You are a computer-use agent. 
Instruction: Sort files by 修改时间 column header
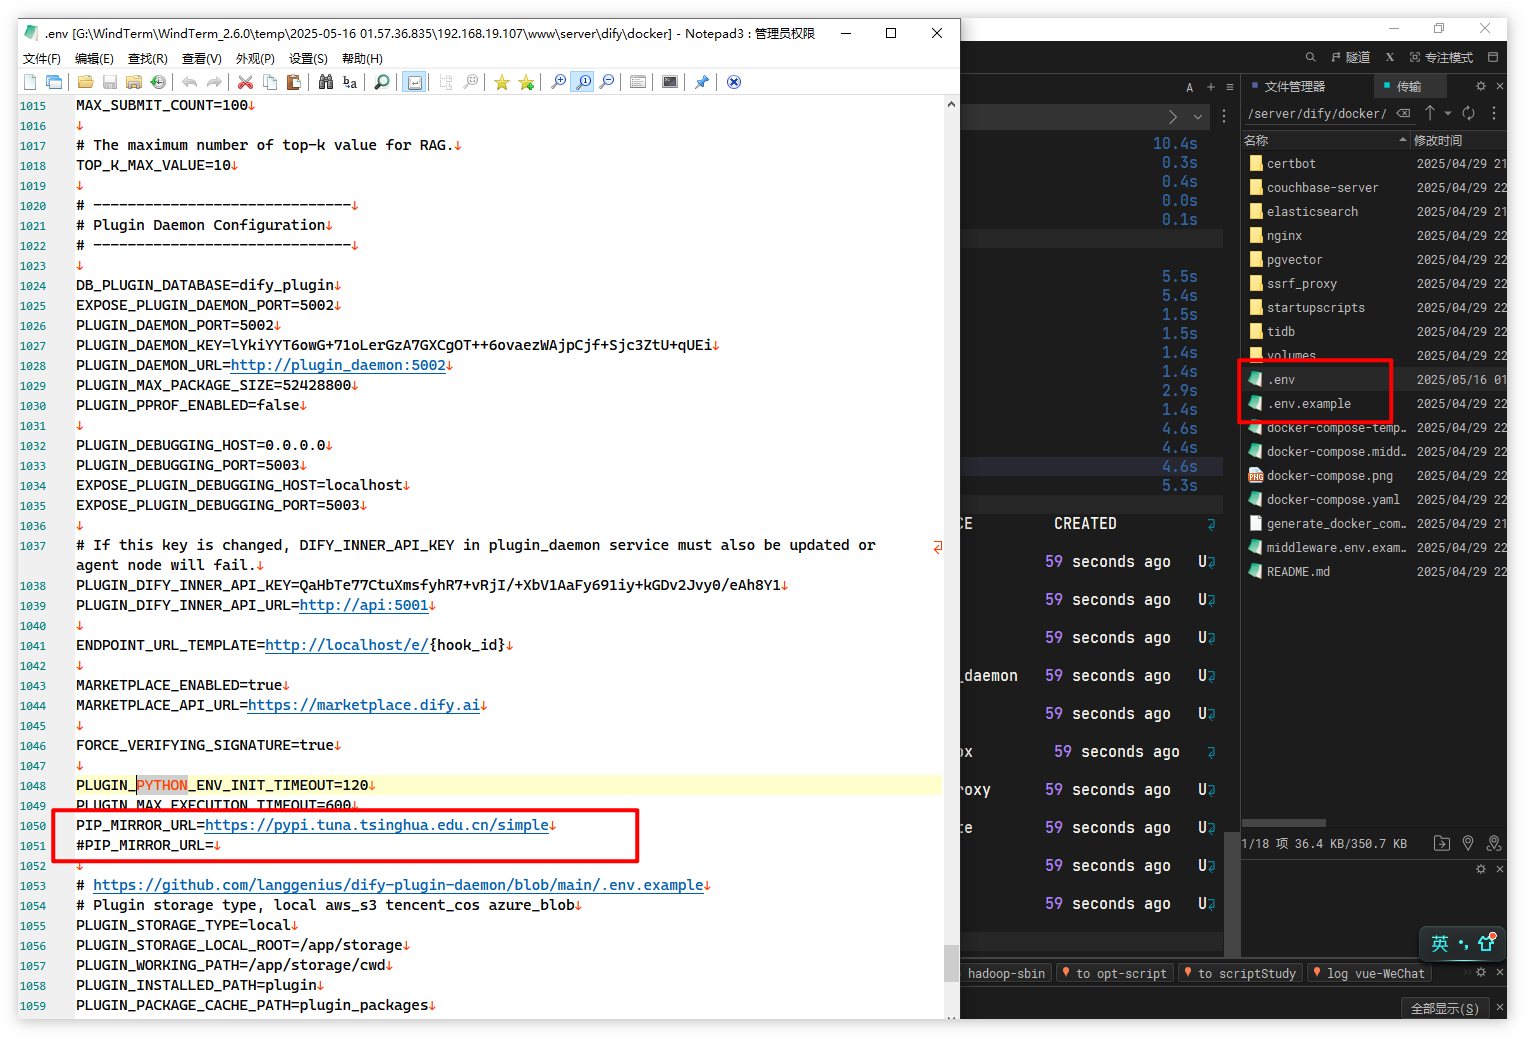coord(1459,140)
